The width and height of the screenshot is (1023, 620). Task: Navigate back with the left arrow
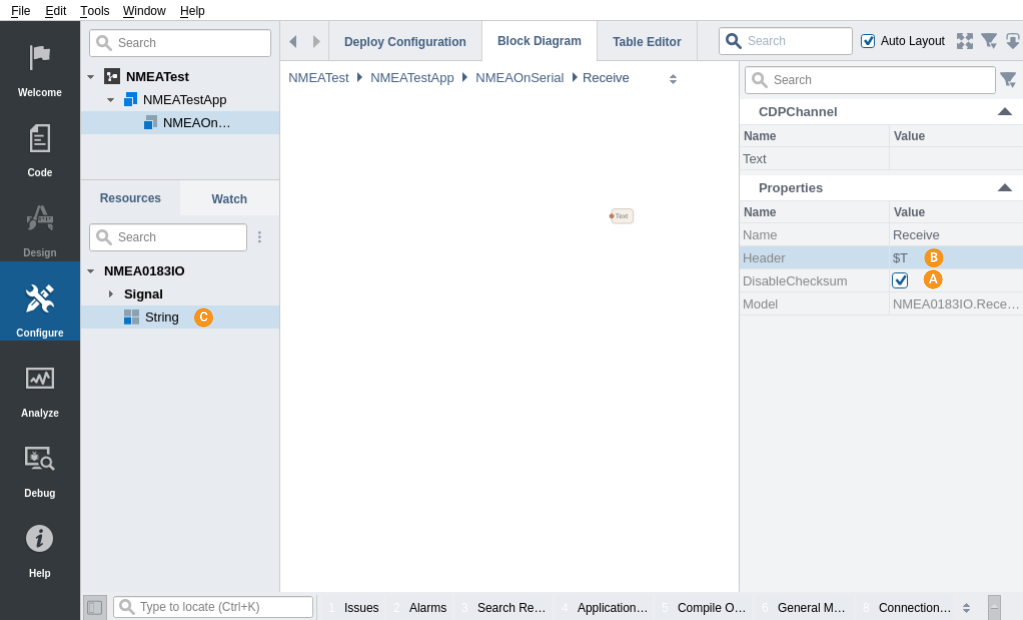(x=293, y=41)
